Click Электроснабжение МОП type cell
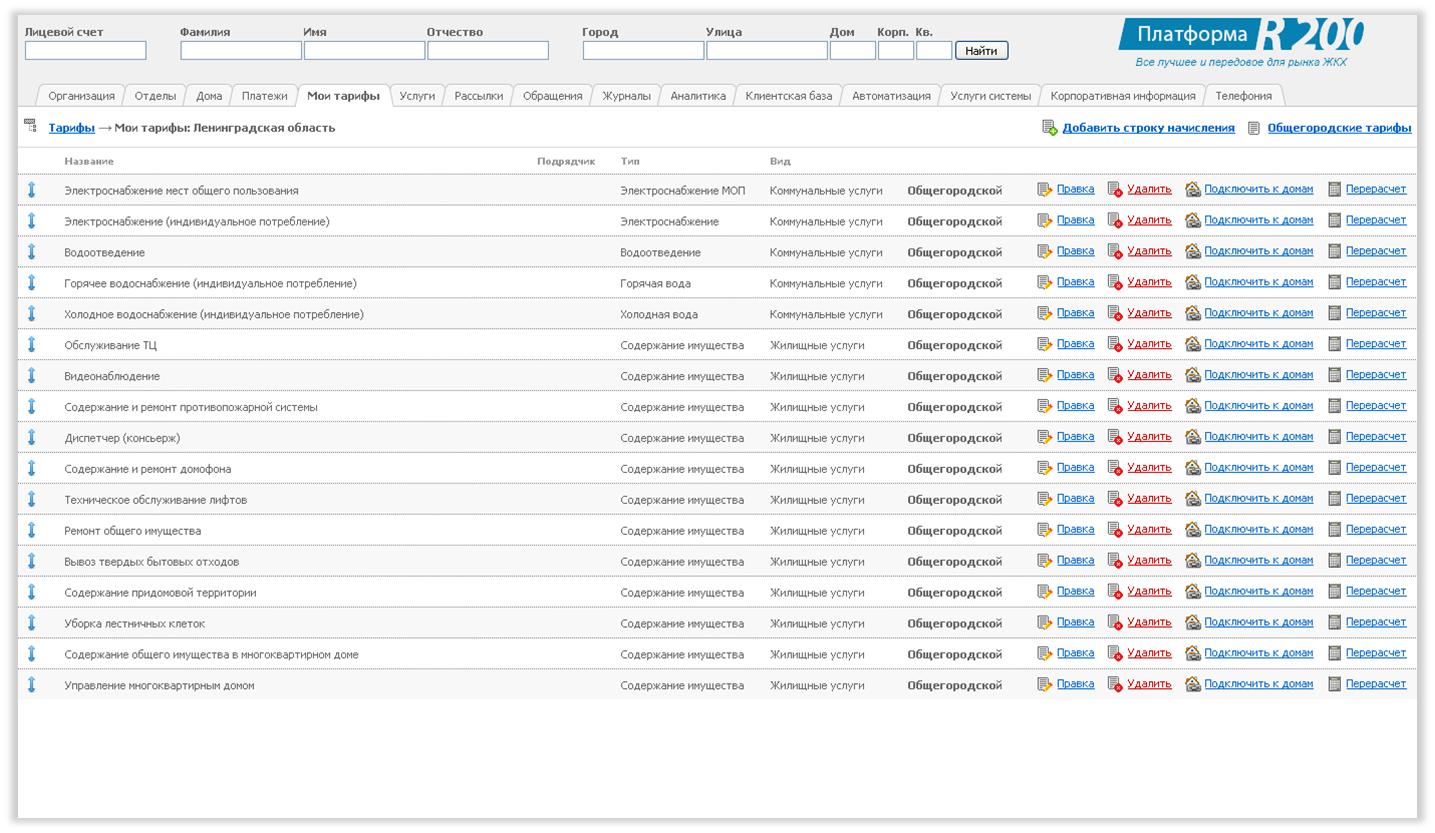The height and width of the screenshot is (833, 1435). [x=683, y=190]
